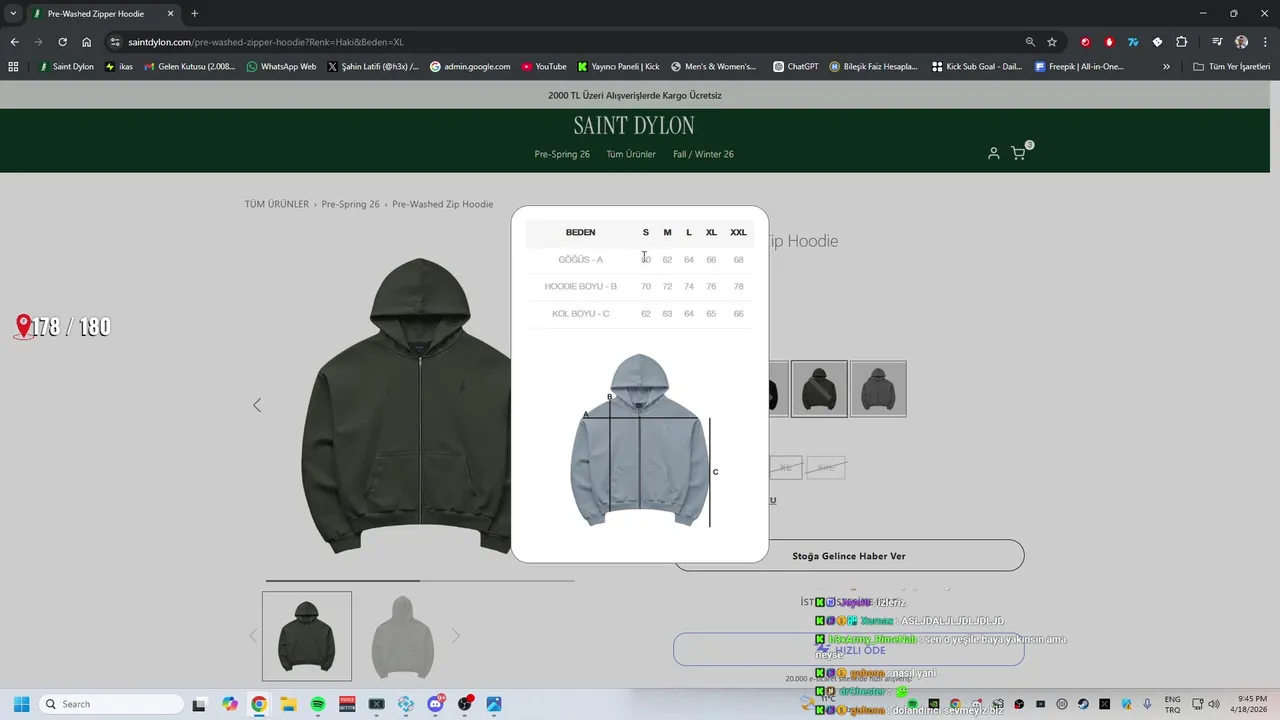Screen dimensions: 1280x720
Task: Go to TÜM ÜRÜNLER breadcrumb
Action: coord(277,204)
